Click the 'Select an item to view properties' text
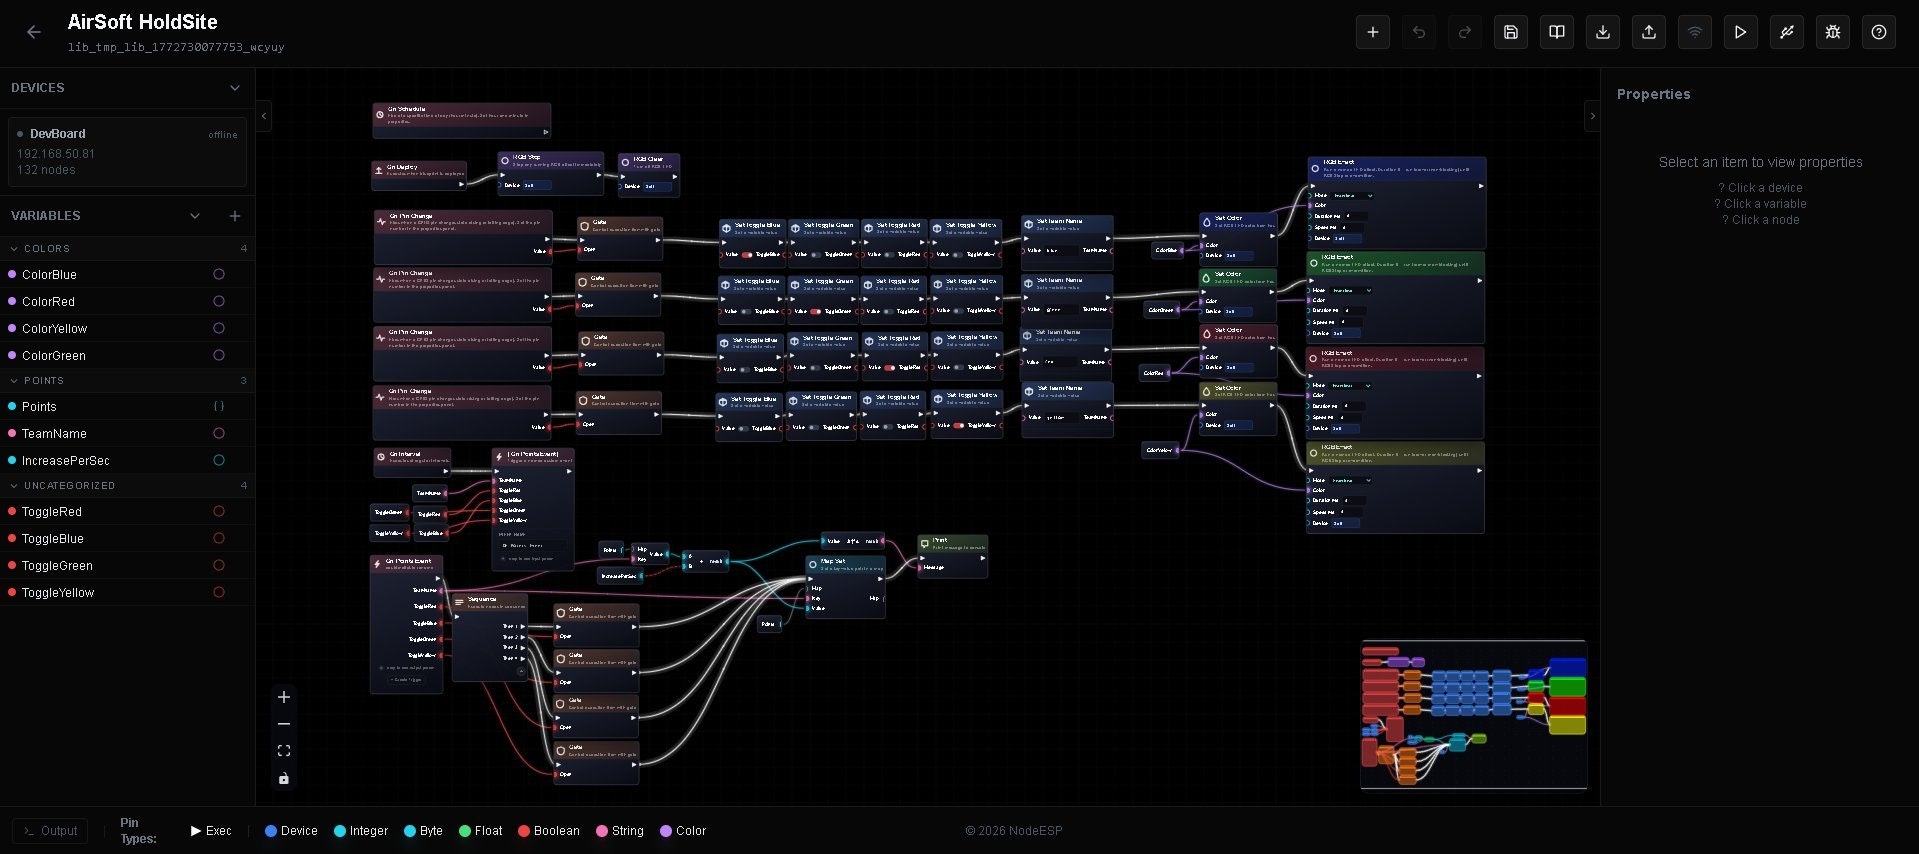Screen dimensions: 1919x854 click(x=1761, y=162)
